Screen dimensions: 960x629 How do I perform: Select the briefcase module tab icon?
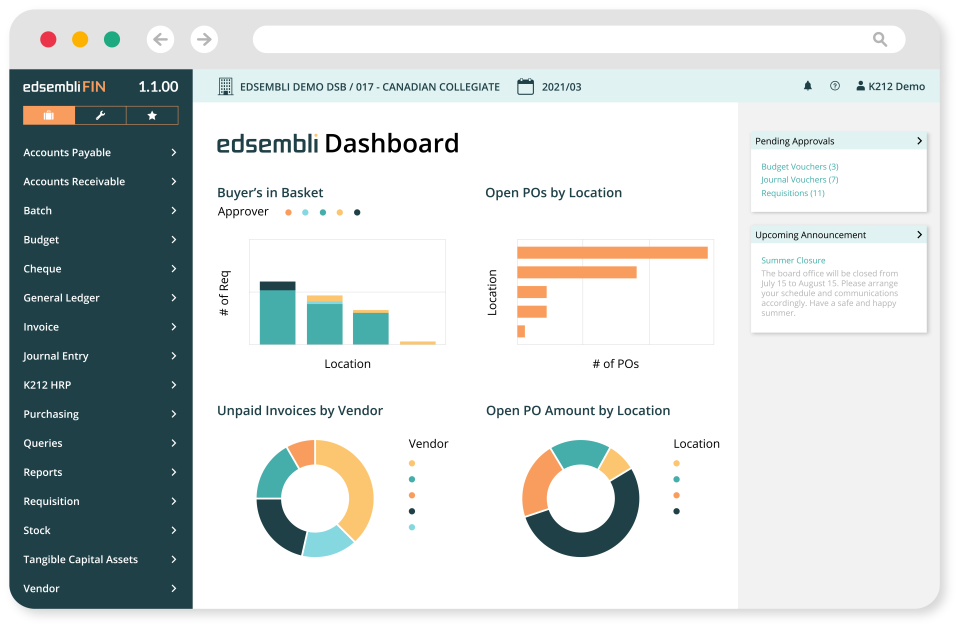tap(48, 115)
